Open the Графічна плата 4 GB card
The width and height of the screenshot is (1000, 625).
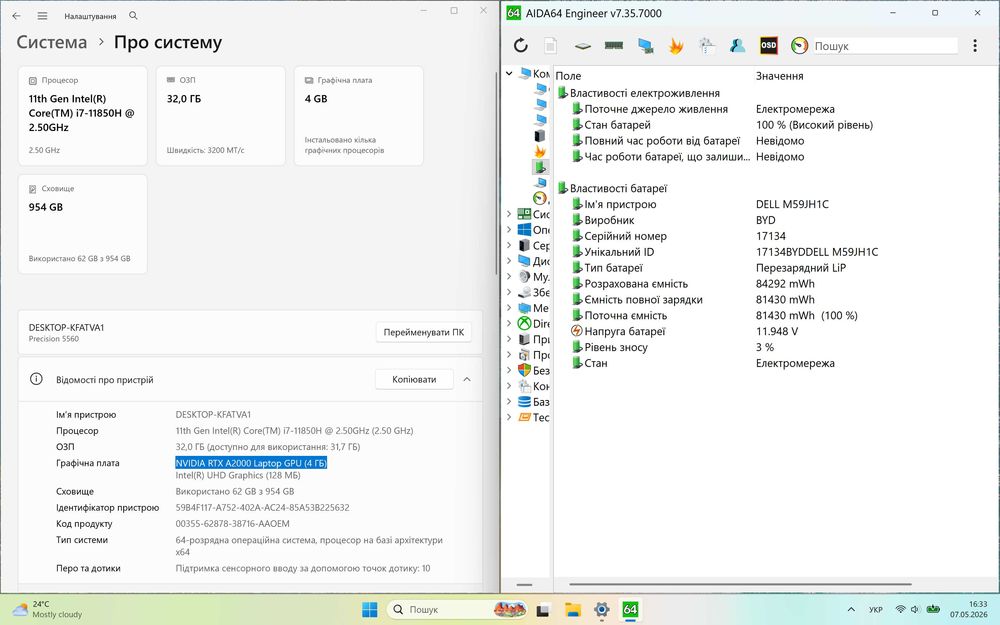pyautogui.click(x=358, y=115)
